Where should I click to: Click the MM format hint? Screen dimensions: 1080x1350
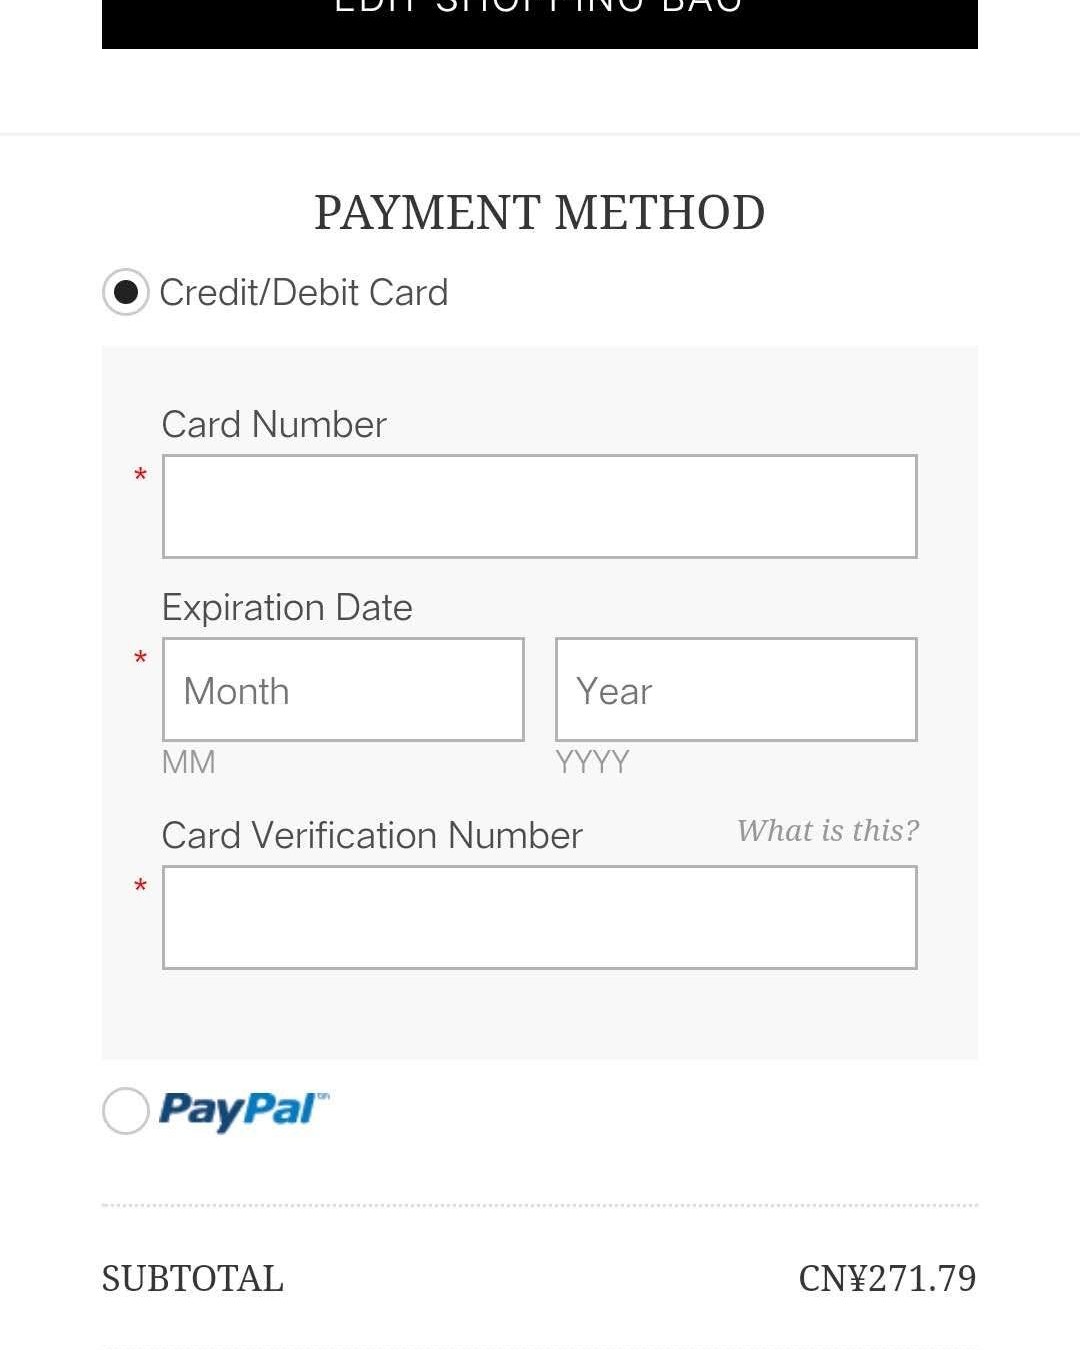coord(189,763)
